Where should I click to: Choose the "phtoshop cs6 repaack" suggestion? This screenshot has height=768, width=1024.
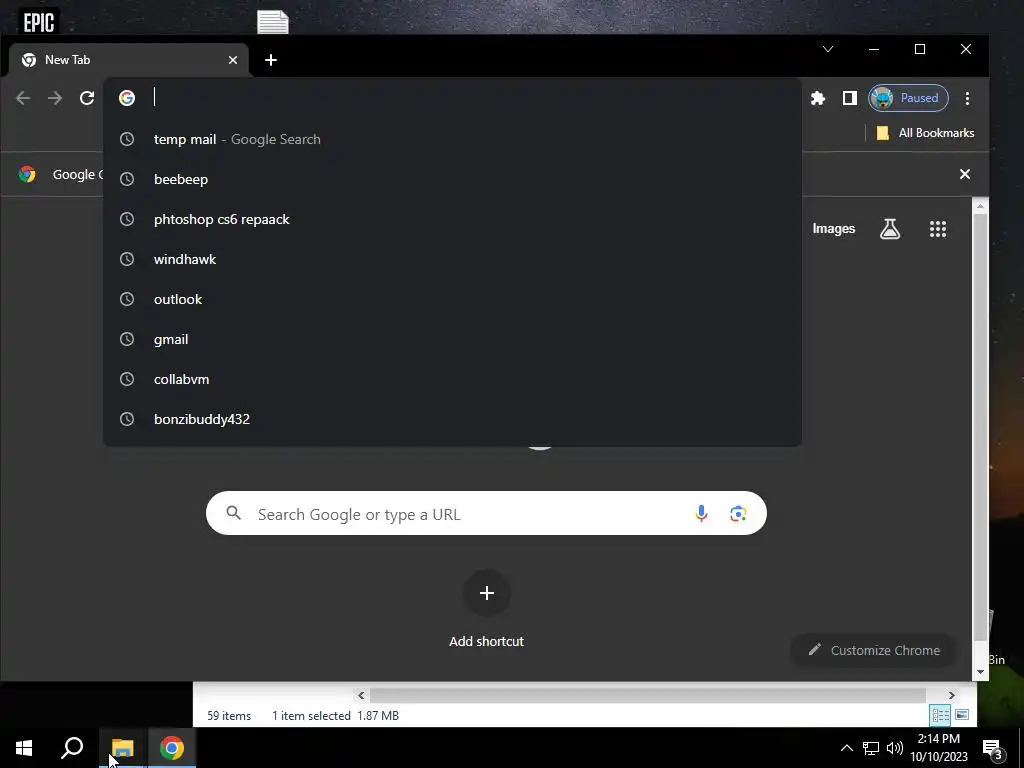[x=452, y=219]
